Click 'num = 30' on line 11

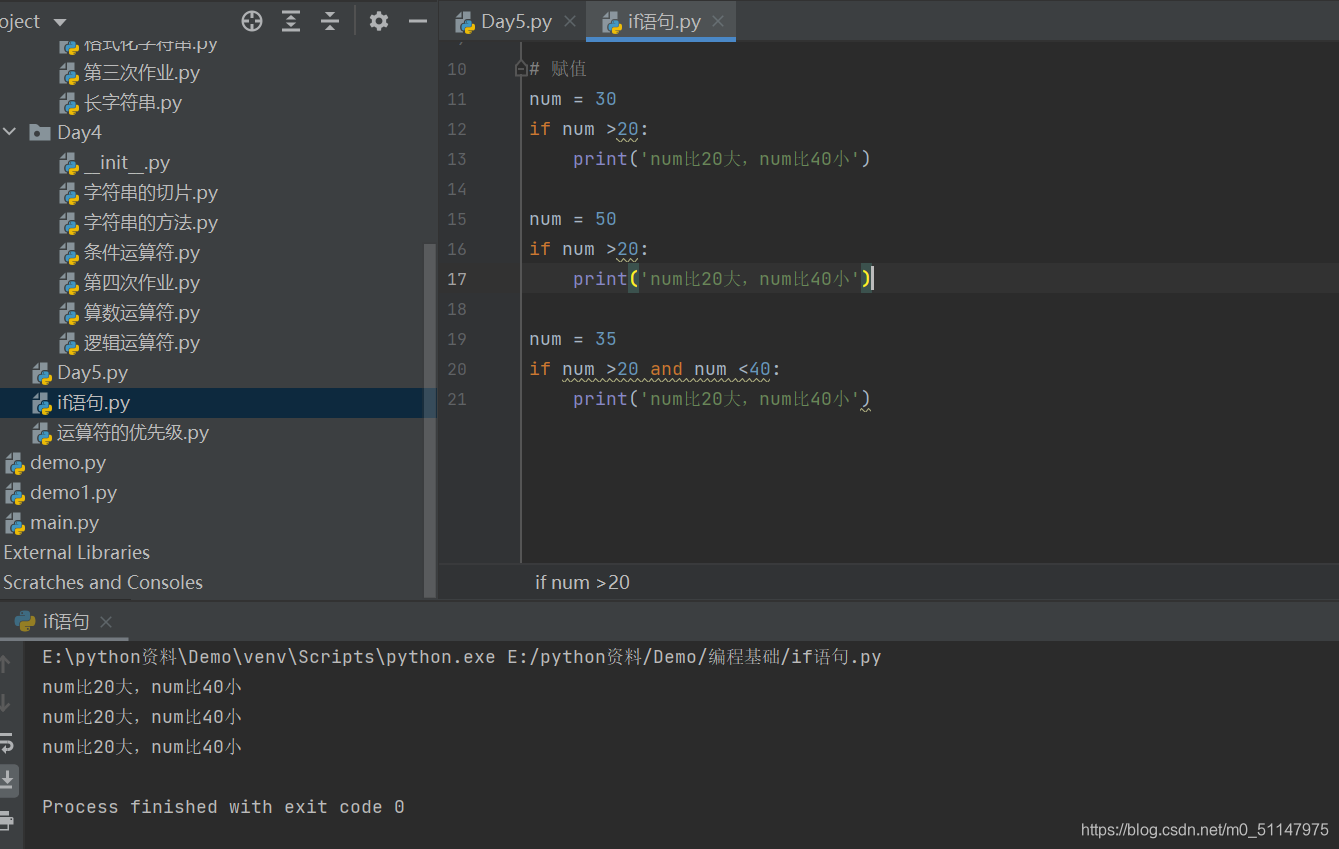click(x=573, y=99)
